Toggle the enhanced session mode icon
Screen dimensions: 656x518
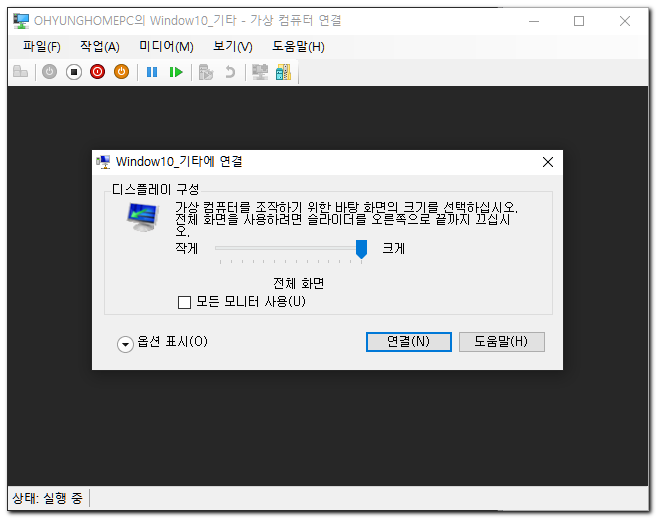260,72
